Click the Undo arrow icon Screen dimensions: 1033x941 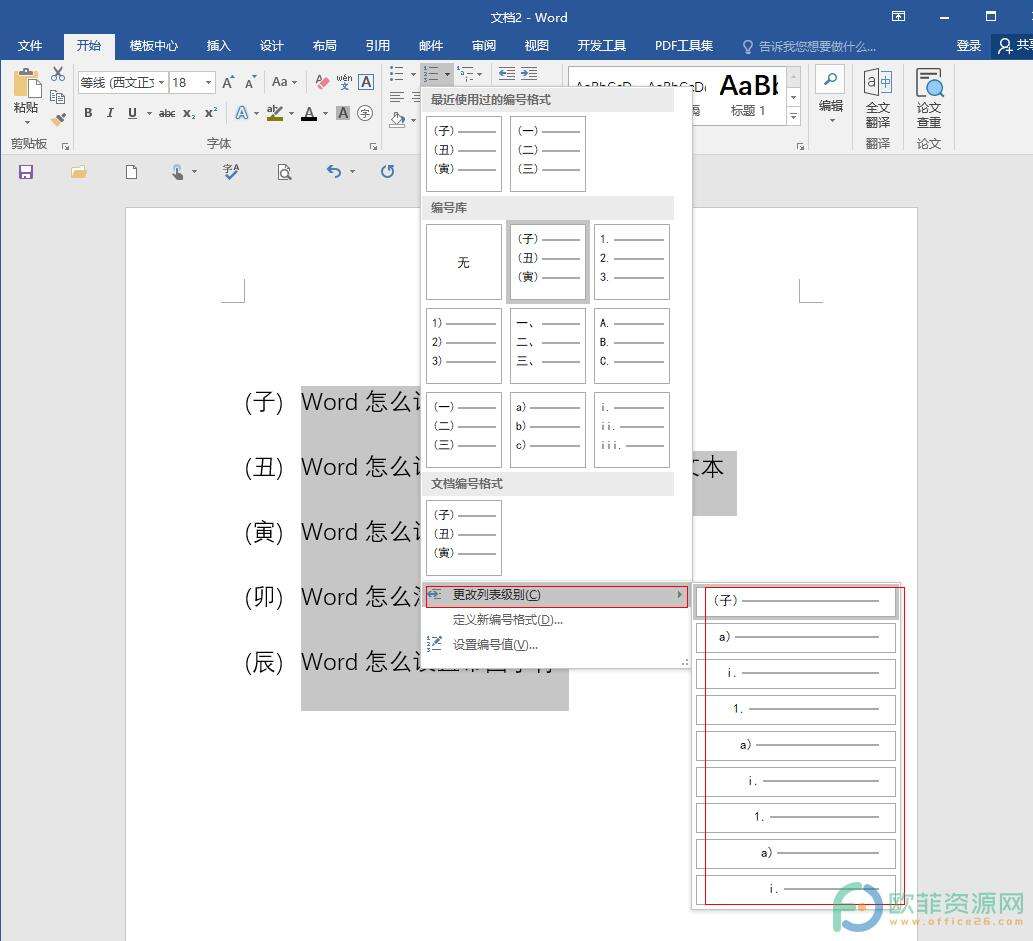pyautogui.click(x=334, y=172)
